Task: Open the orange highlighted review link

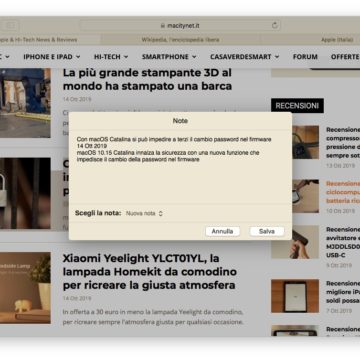Action: (x=343, y=192)
